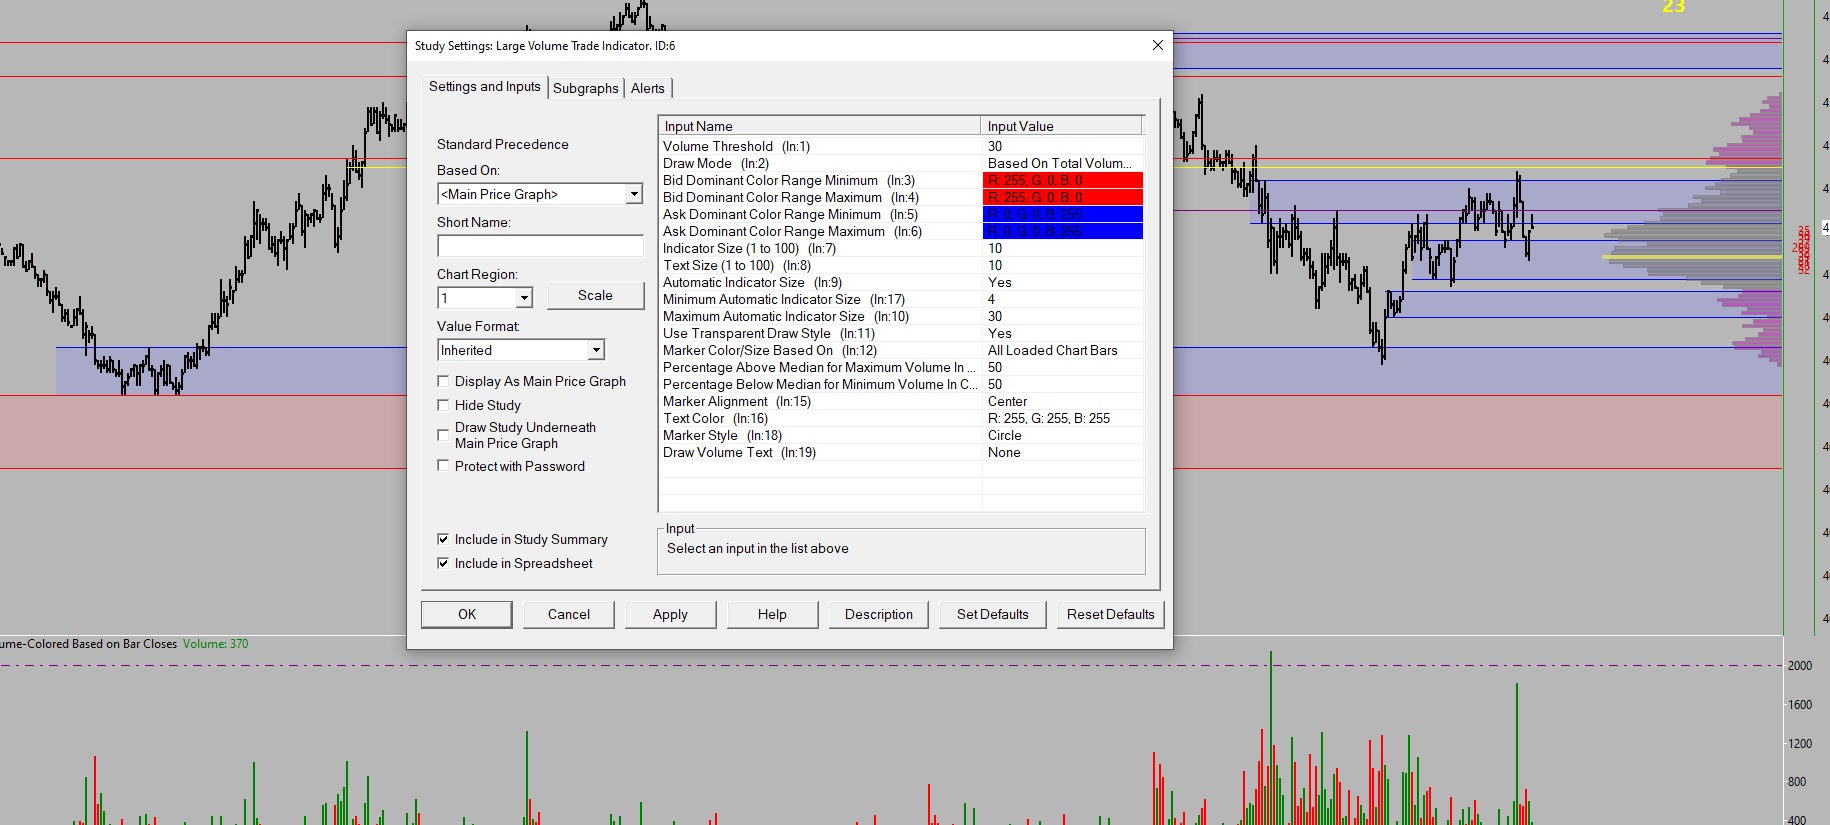Expand the Value Format dropdown
This screenshot has height=825, width=1830.
pos(595,350)
